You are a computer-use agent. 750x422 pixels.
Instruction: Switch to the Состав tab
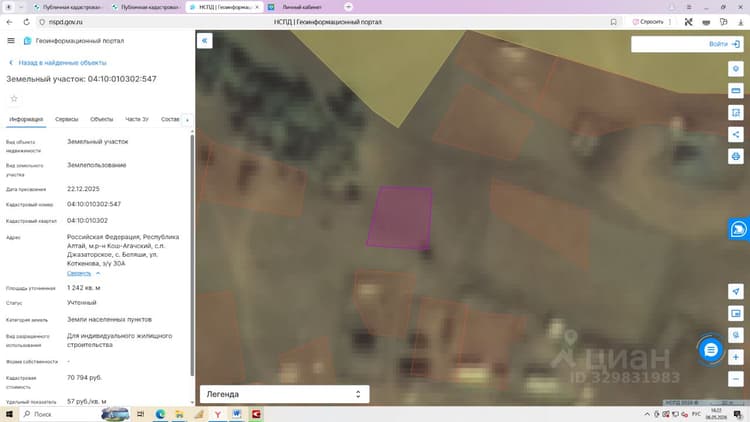170,119
